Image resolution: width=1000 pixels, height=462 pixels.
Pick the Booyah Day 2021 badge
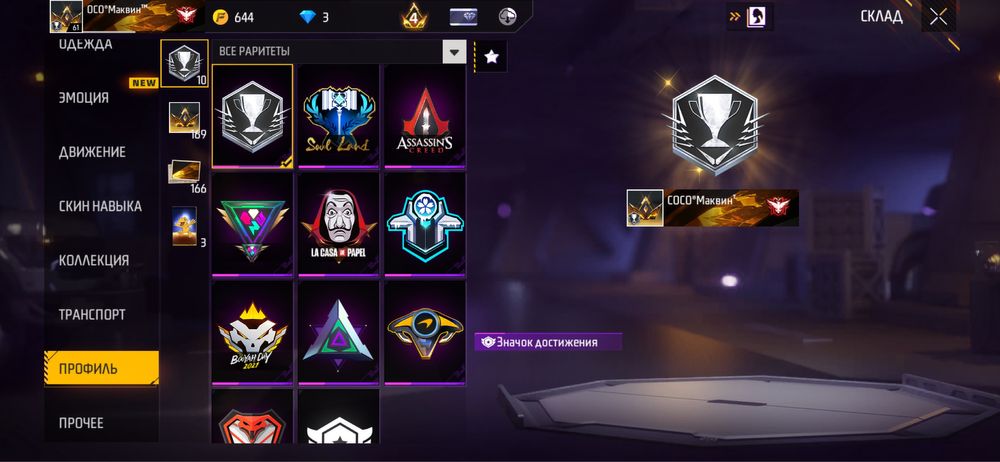tap(252, 333)
